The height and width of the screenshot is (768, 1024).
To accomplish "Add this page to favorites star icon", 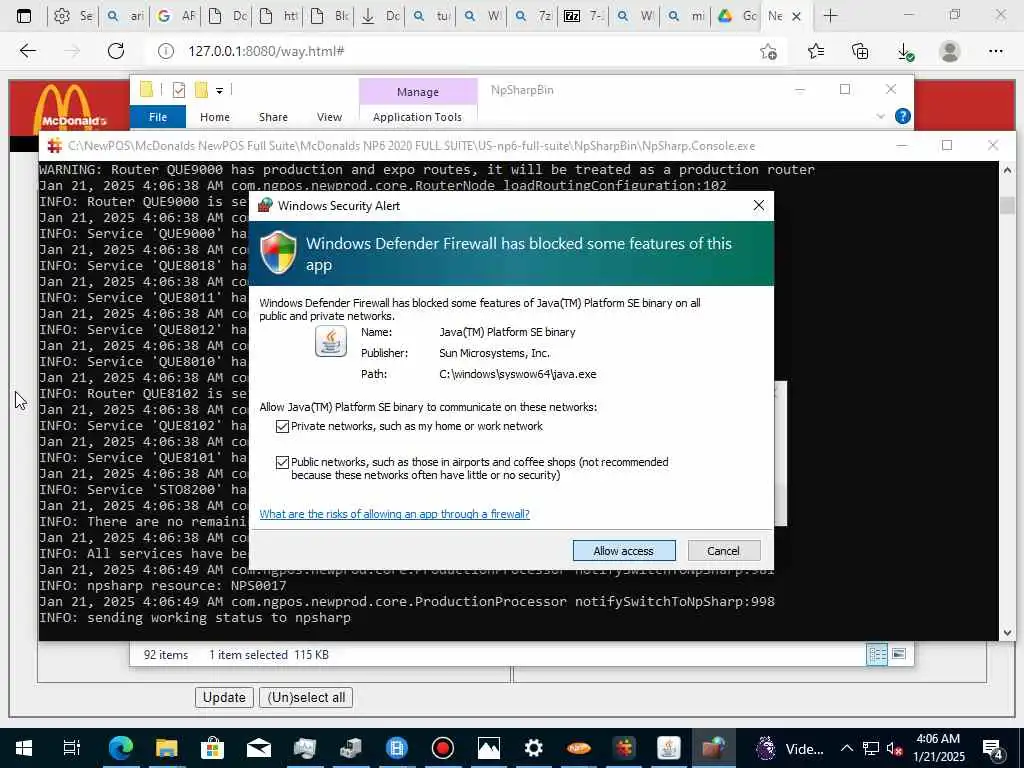I will tap(769, 51).
